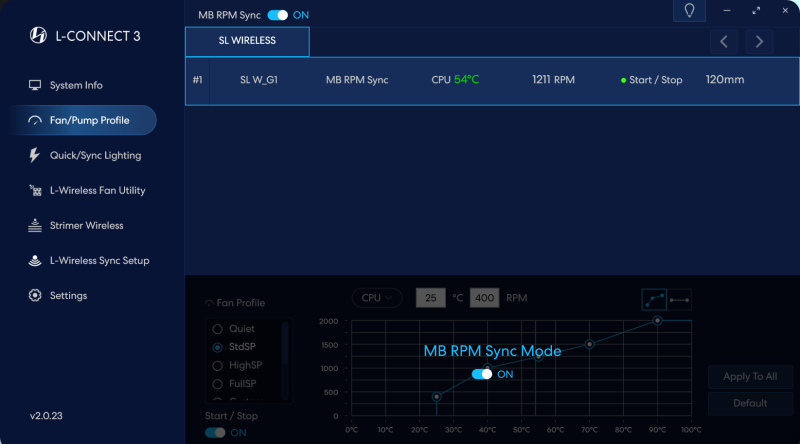
Task: Select the fixed line graph mode icon
Action: 679,300
